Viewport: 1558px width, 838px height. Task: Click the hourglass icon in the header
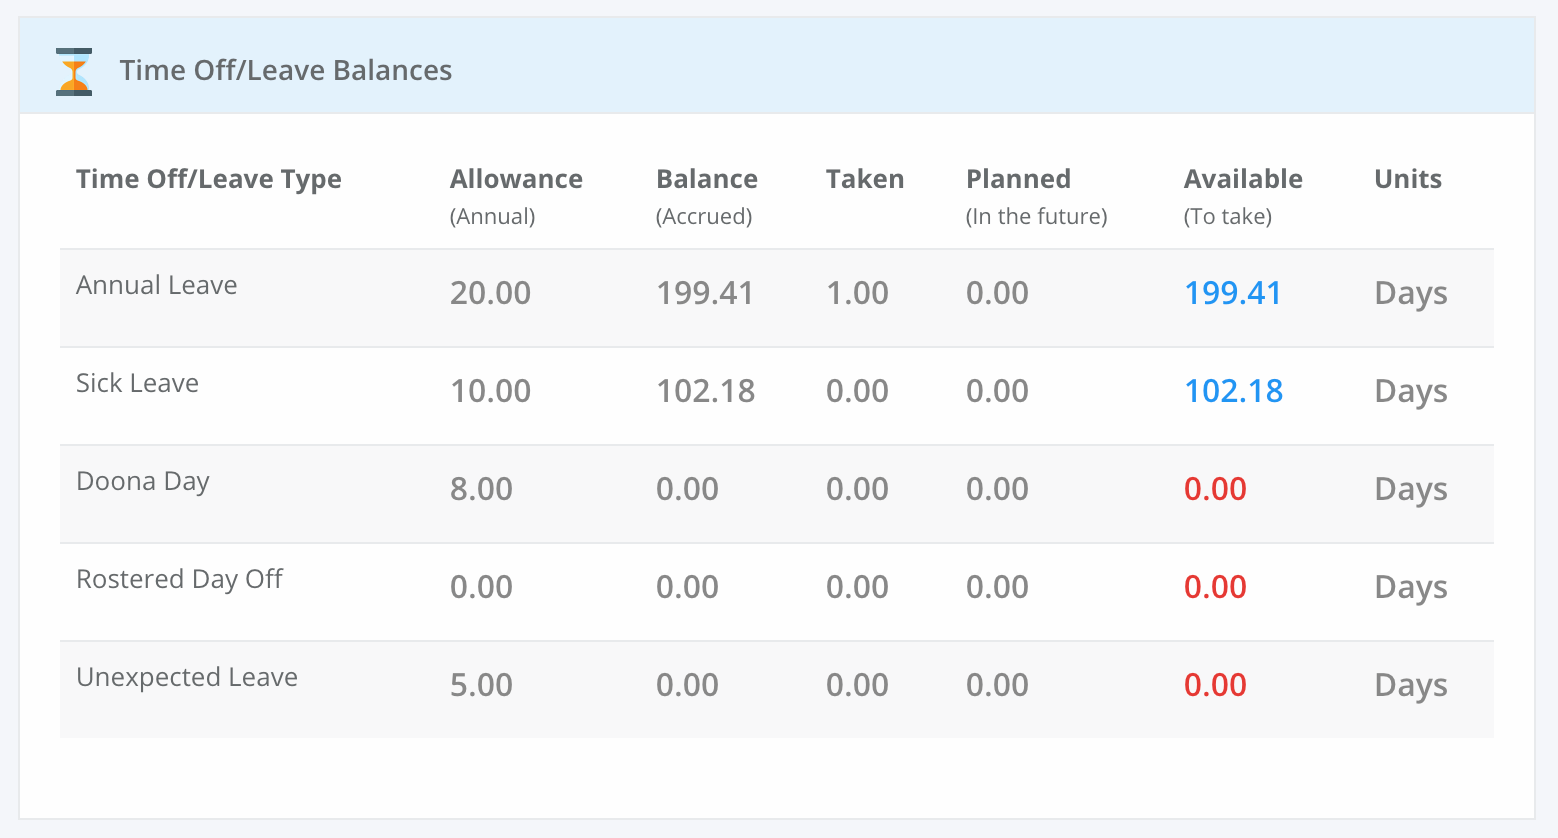pyautogui.click(x=74, y=71)
